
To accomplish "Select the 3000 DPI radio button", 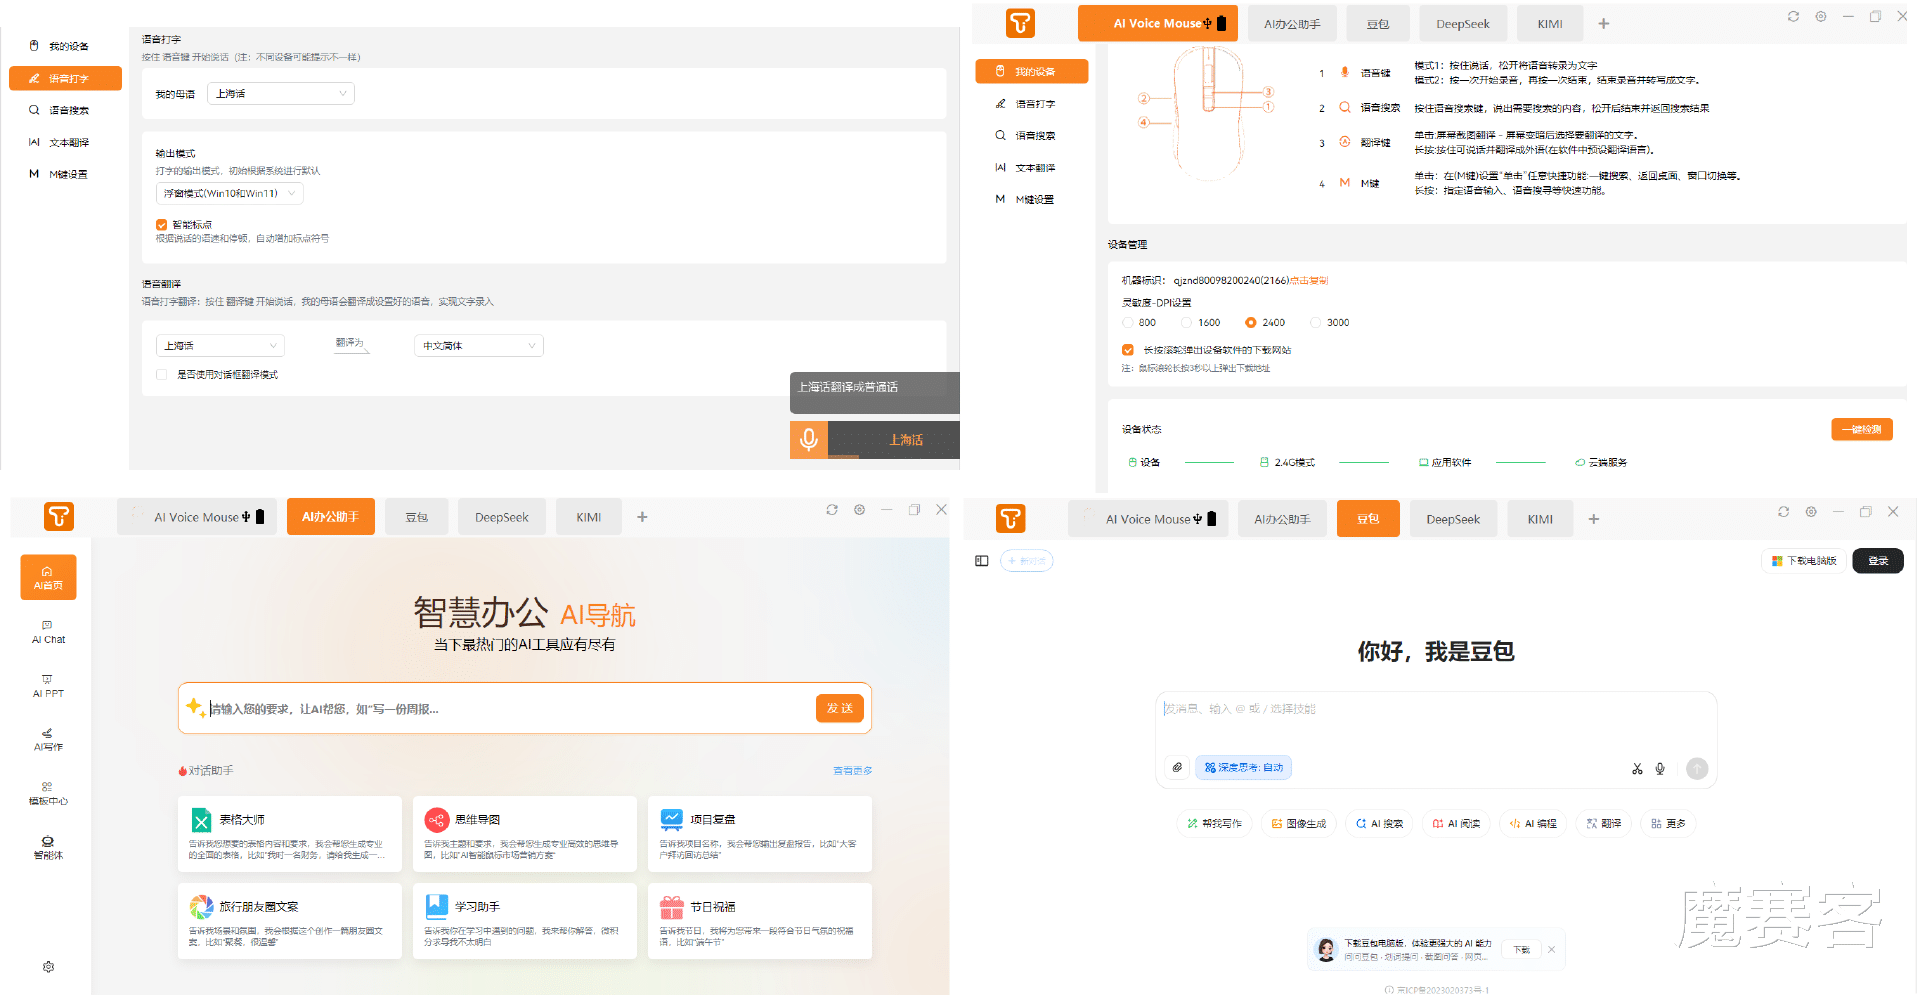I will coord(1315,323).
